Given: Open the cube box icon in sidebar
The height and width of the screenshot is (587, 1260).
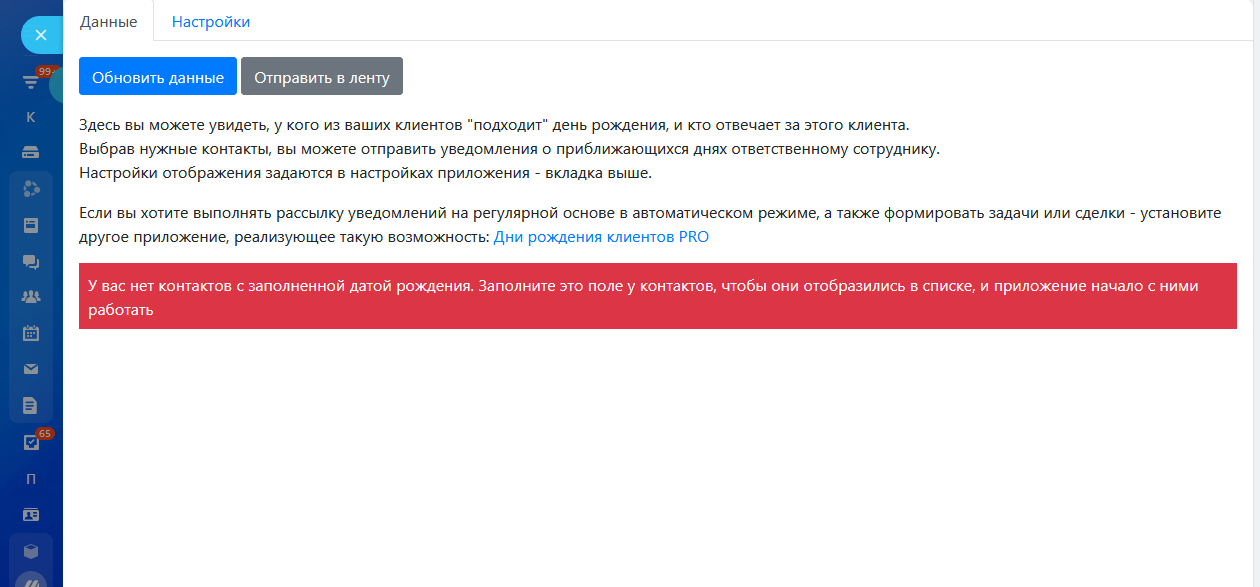Looking at the screenshot, I should (x=31, y=551).
